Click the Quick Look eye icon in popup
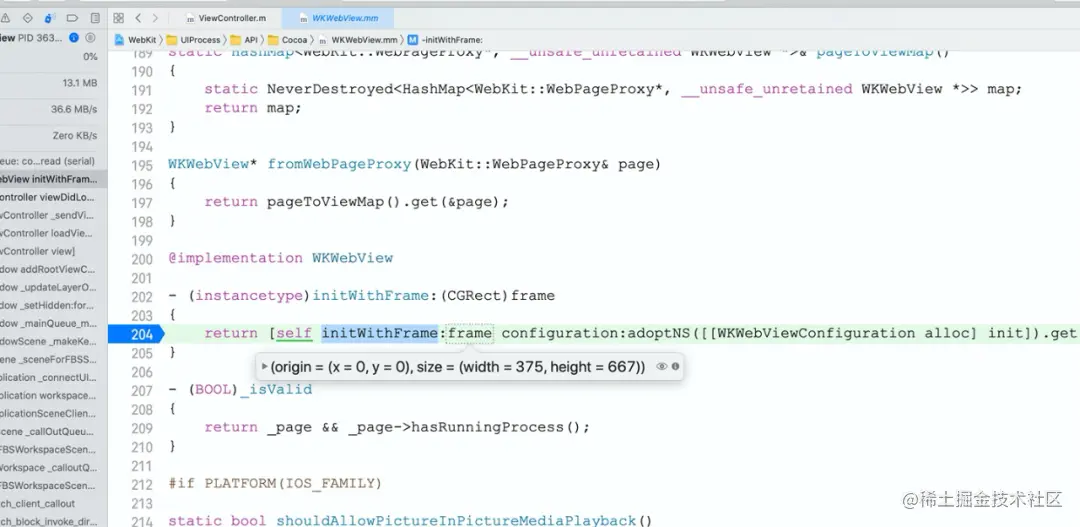This screenshot has height=527, width=1080. [661, 366]
